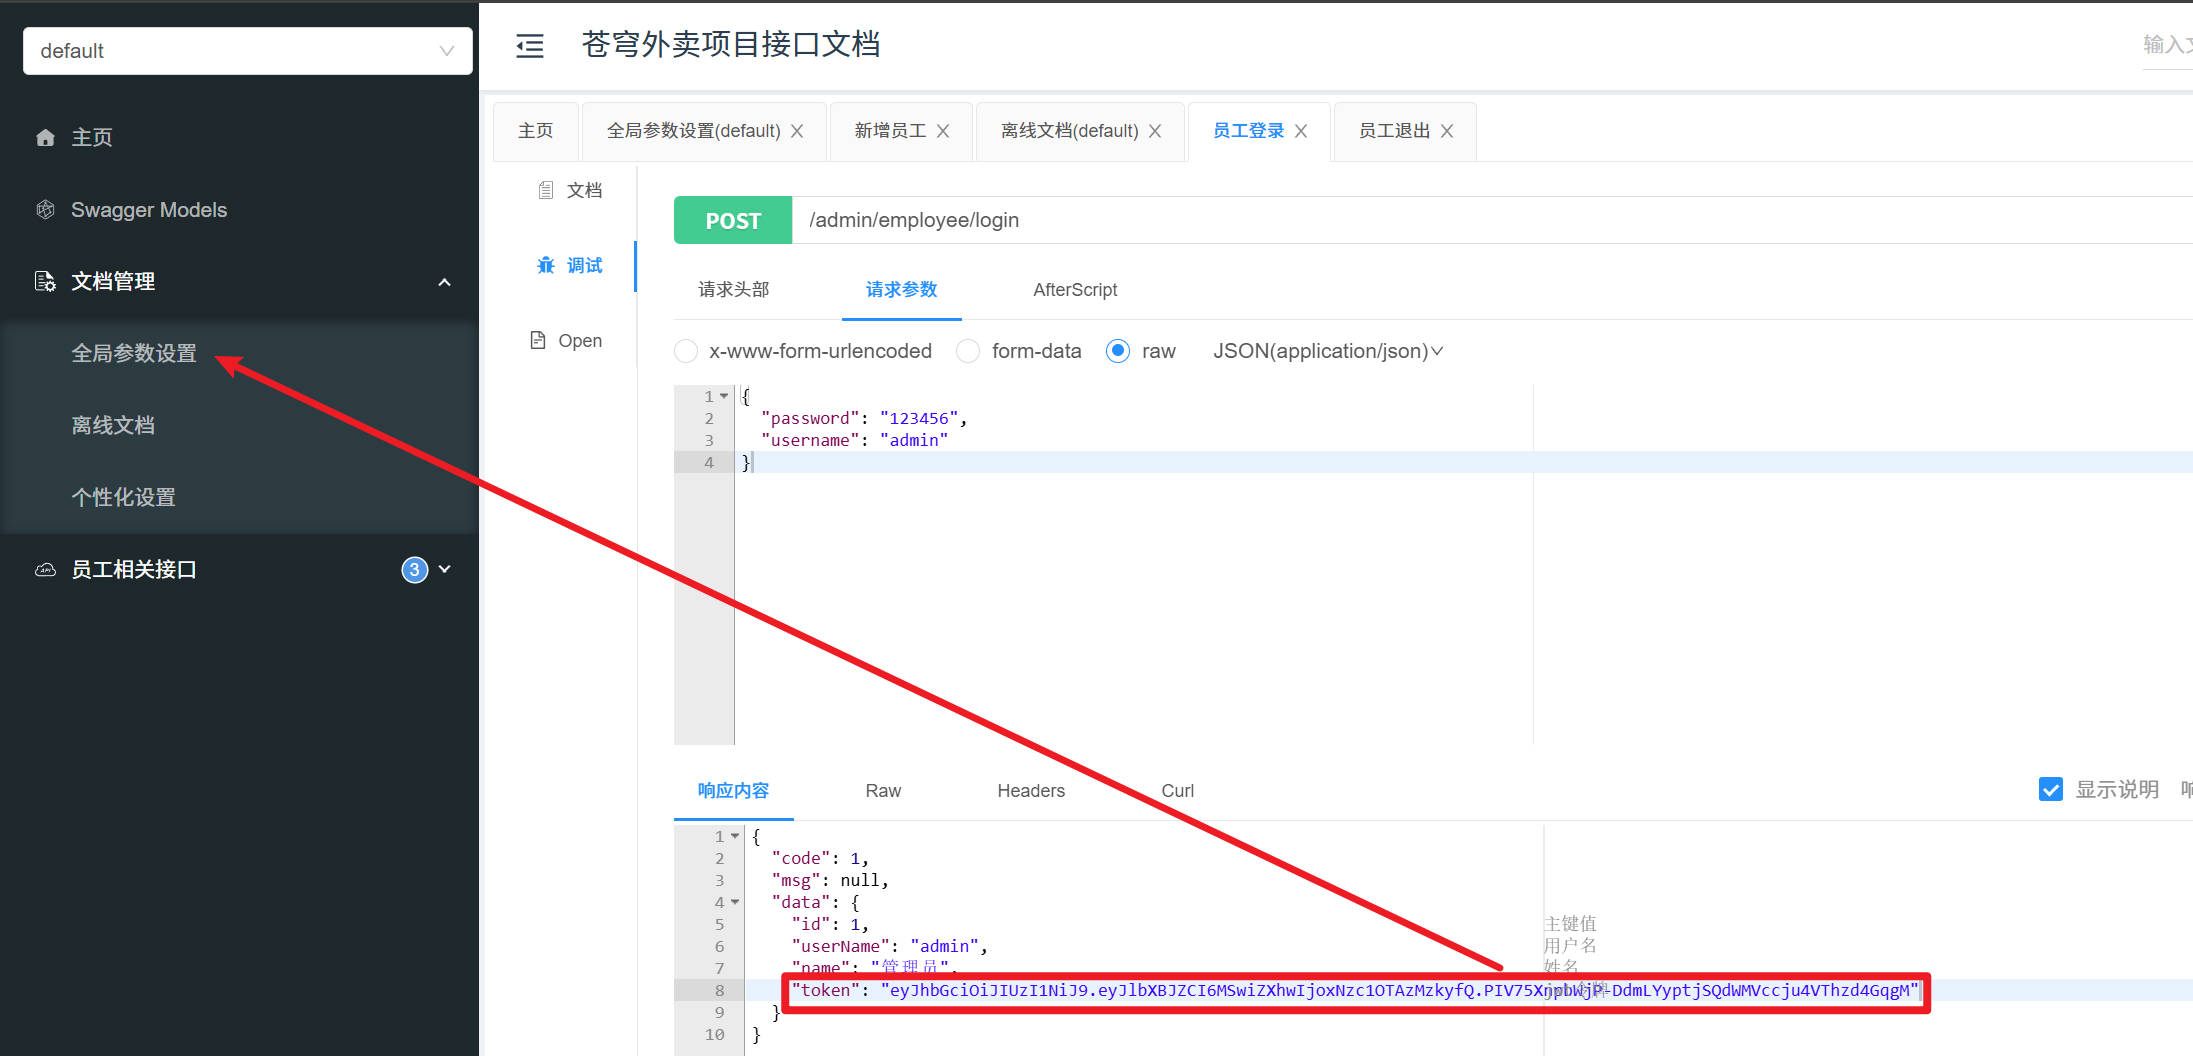The width and height of the screenshot is (2193, 1056).
Task: Select x-www-form-urlencoded radio button
Action: pos(686,351)
